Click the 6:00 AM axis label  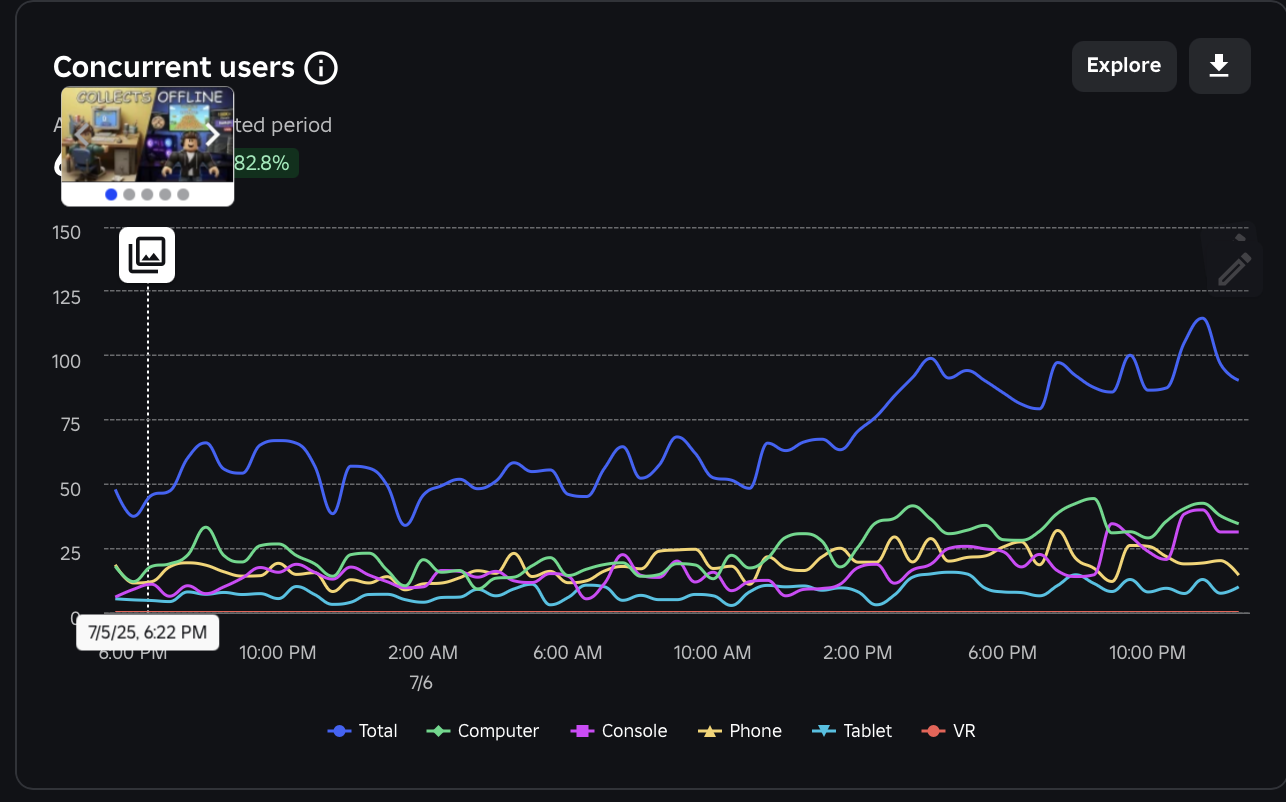click(x=567, y=653)
